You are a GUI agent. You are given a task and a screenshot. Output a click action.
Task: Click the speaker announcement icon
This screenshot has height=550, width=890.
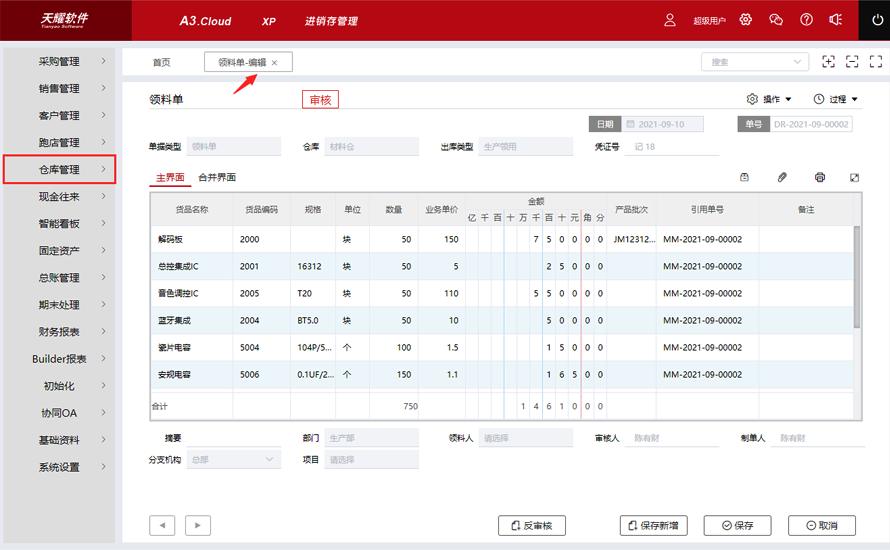[836, 20]
